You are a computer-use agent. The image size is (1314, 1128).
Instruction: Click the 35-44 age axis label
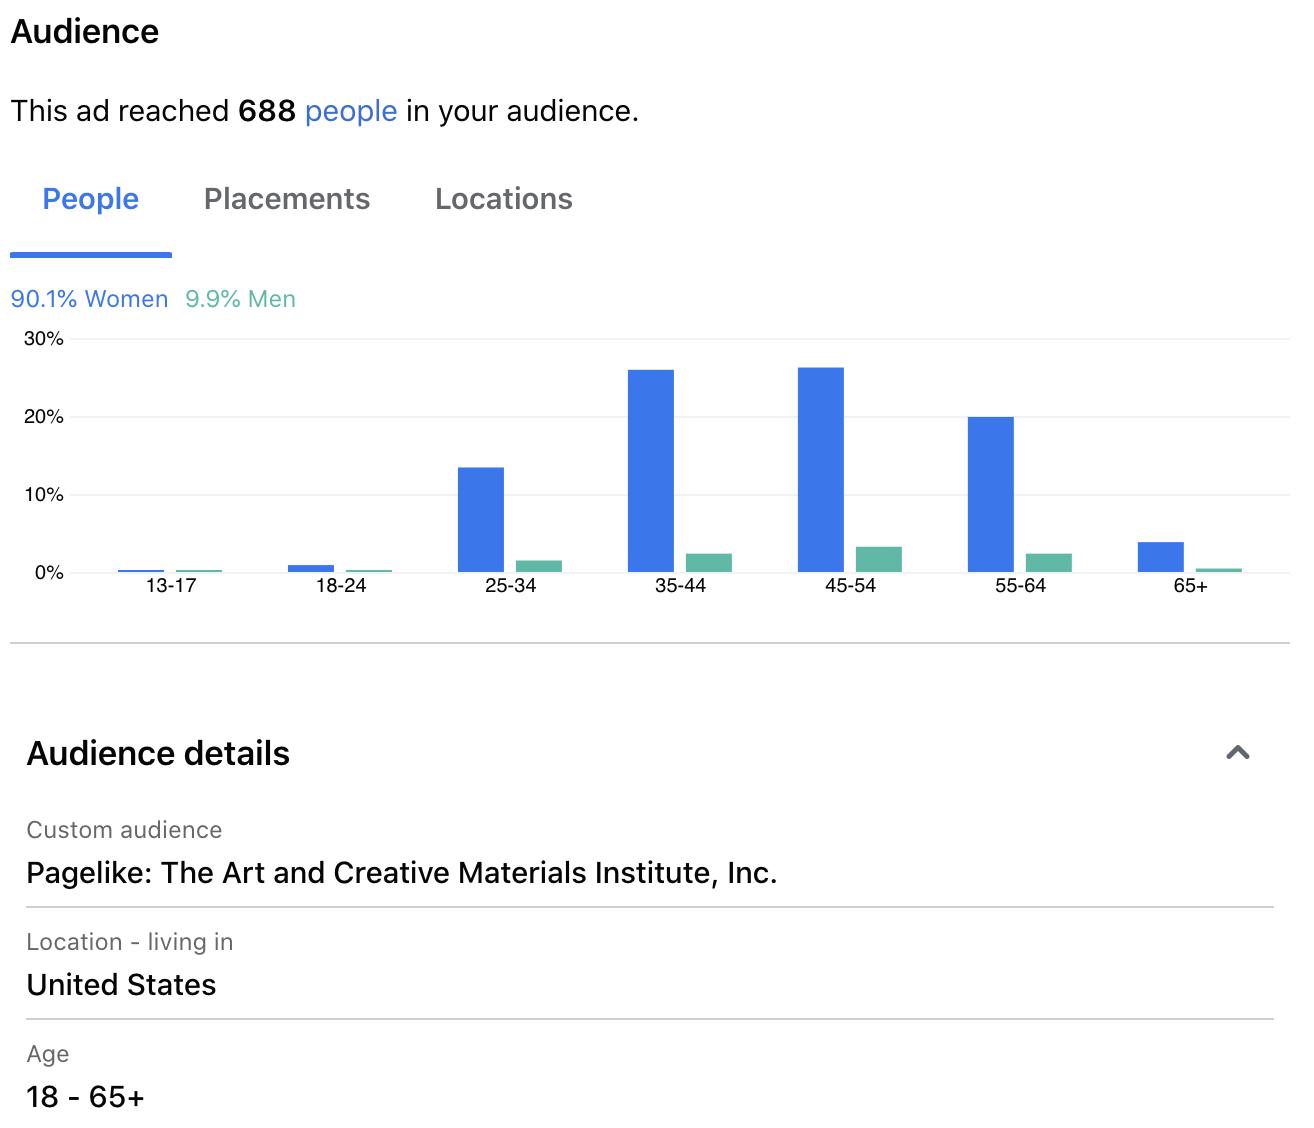681,586
